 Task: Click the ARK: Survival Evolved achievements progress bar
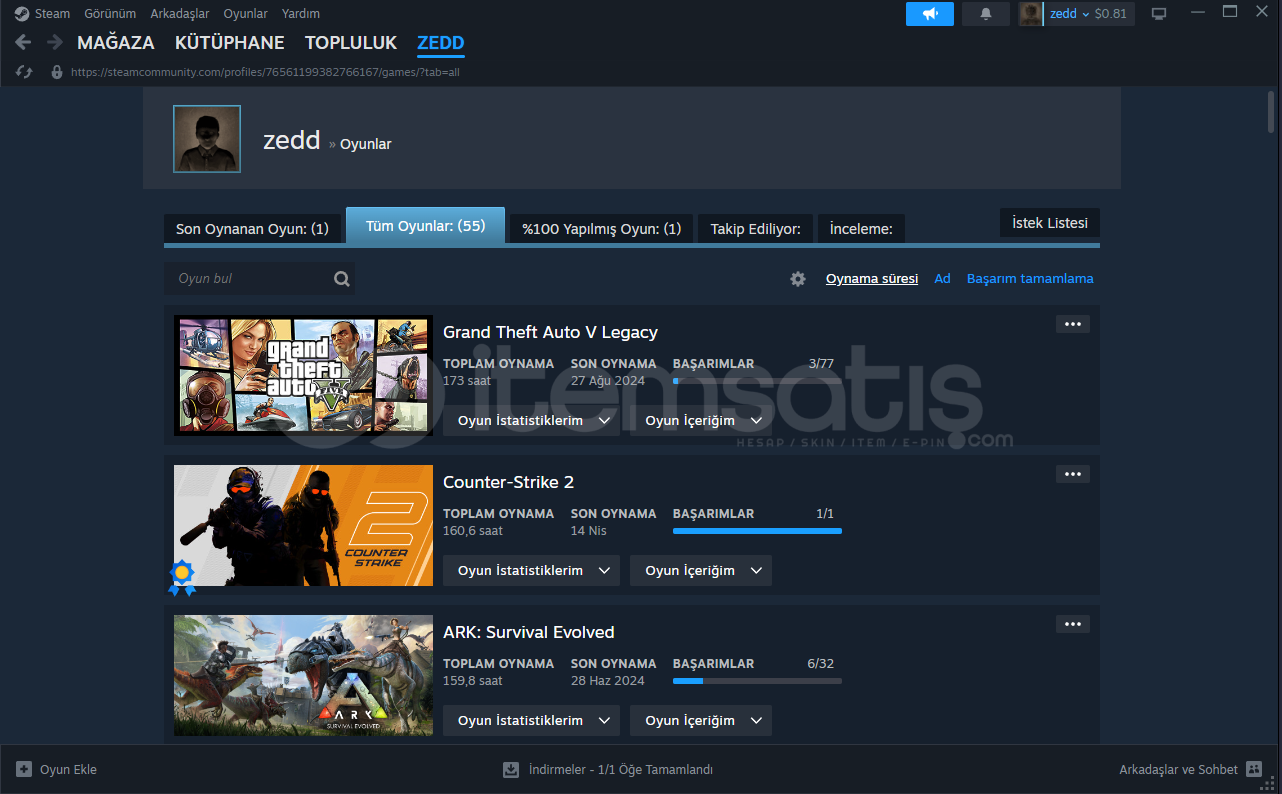pyautogui.click(x=757, y=681)
